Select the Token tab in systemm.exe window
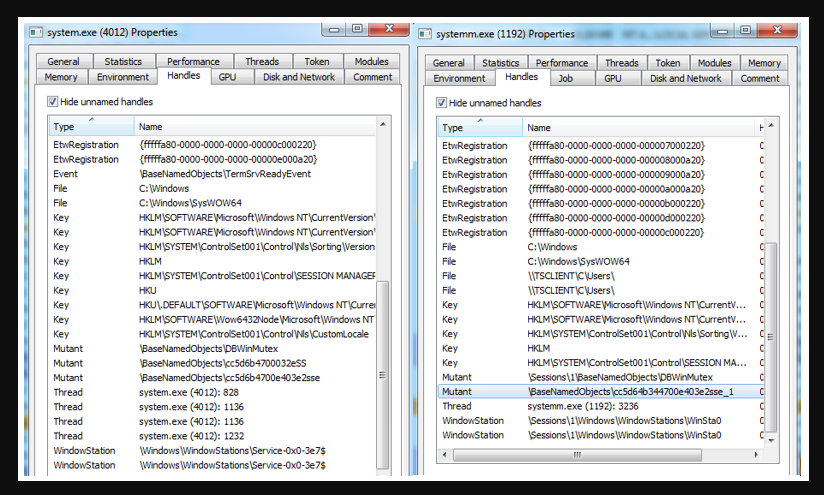 pyautogui.click(x=668, y=63)
